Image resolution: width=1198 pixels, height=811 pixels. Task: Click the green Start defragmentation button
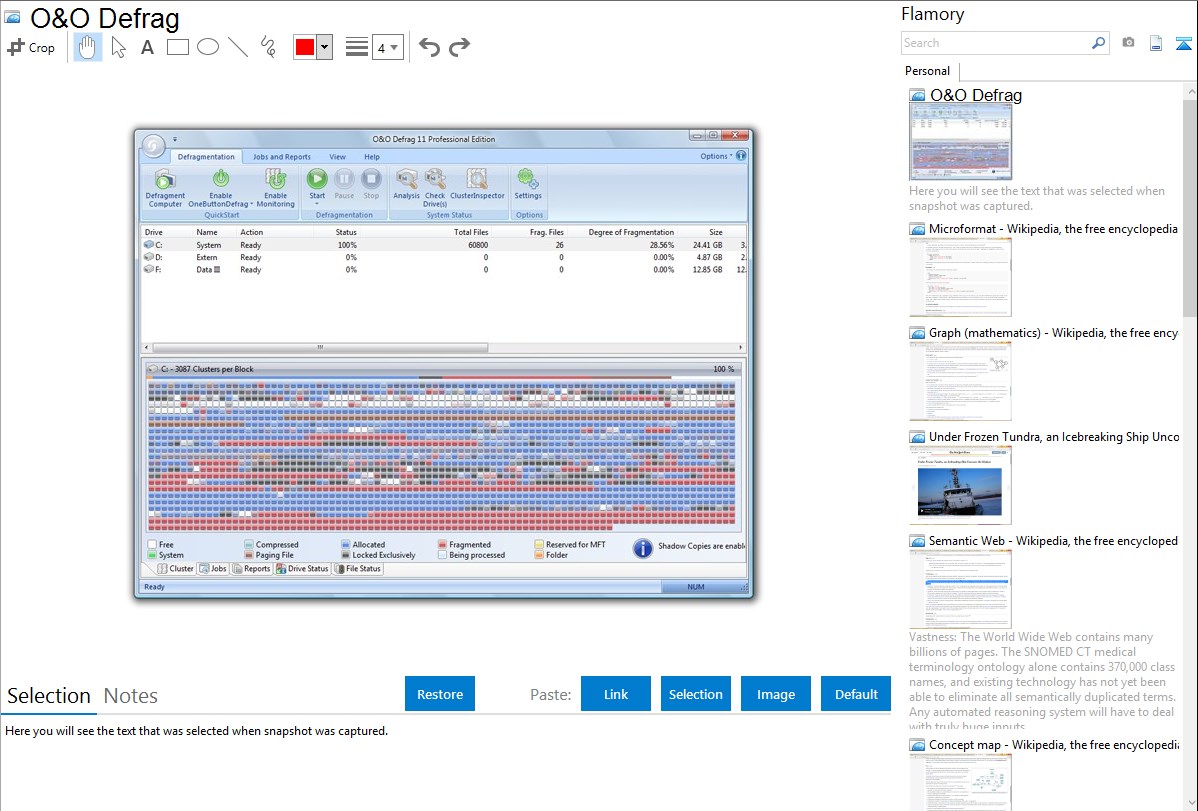pyautogui.click(x=317, y=179)
